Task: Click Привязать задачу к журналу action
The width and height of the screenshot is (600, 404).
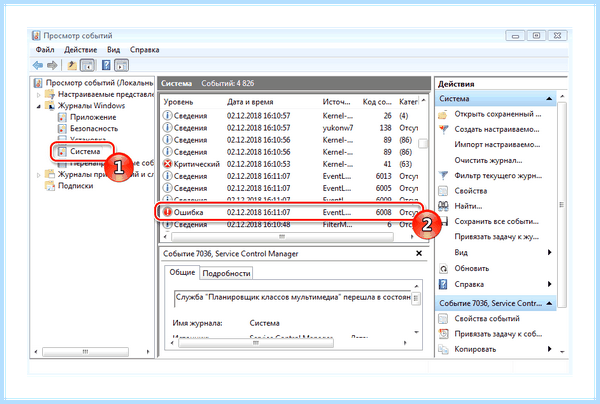Action: [x=496, y=237]
